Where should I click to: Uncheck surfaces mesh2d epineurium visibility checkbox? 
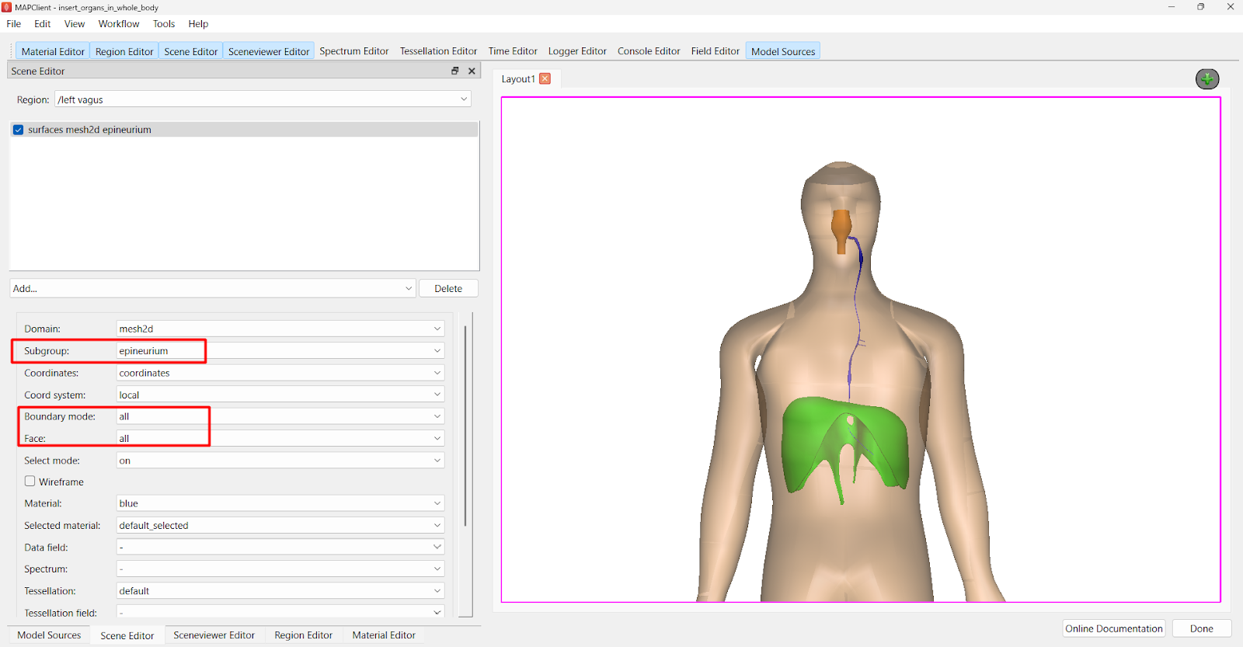tap(18, 130)
